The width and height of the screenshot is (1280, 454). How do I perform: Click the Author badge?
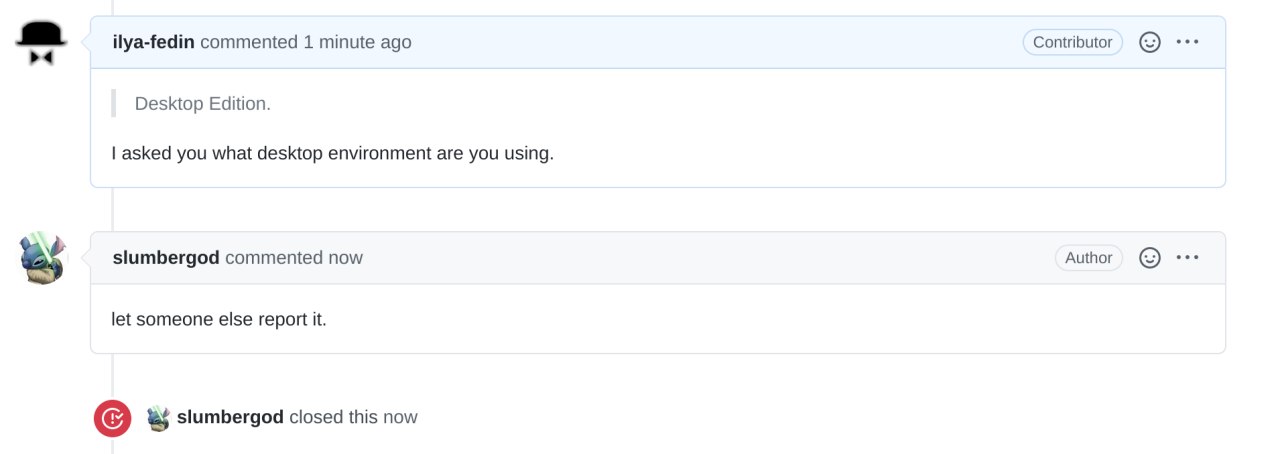[1088, 258]
